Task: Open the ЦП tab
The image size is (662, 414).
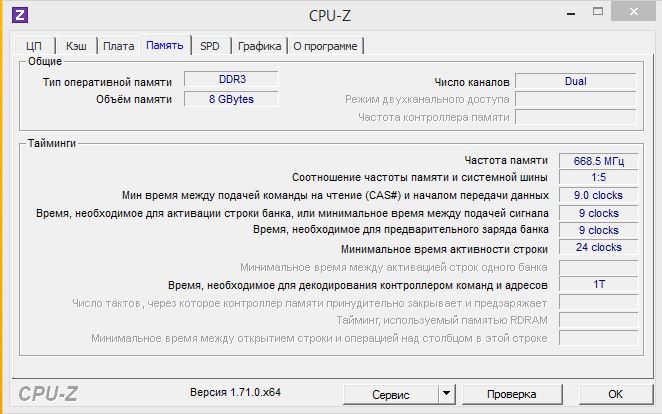Action: click(34, 46)
